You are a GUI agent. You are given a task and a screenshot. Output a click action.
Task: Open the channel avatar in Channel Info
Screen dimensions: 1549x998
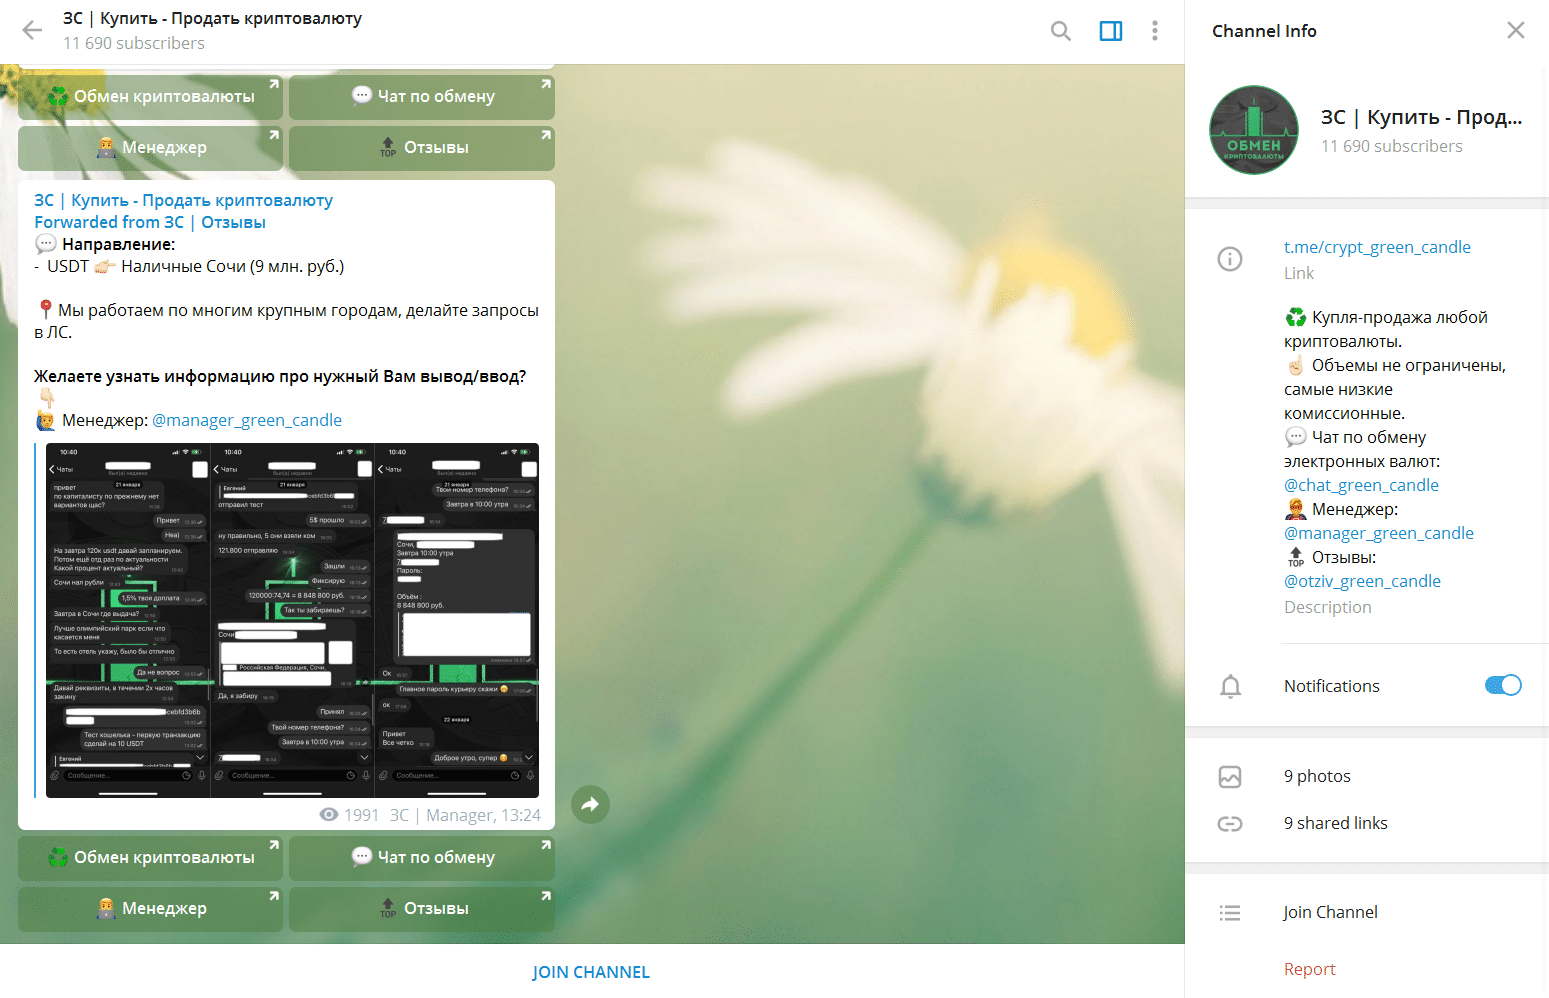click(x=1254, y=130)
